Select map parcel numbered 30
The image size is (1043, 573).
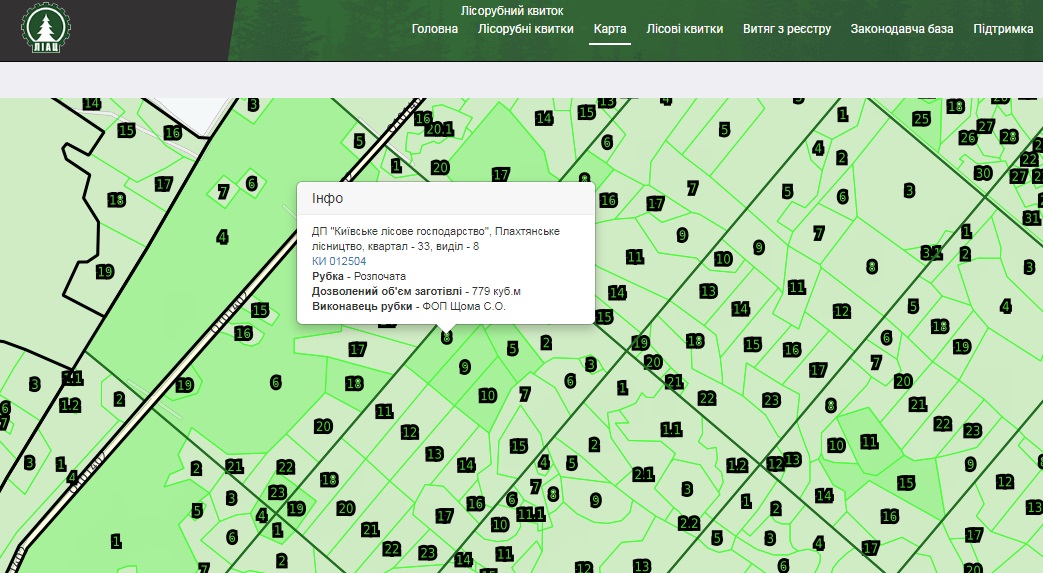click(x=982, y=173)
